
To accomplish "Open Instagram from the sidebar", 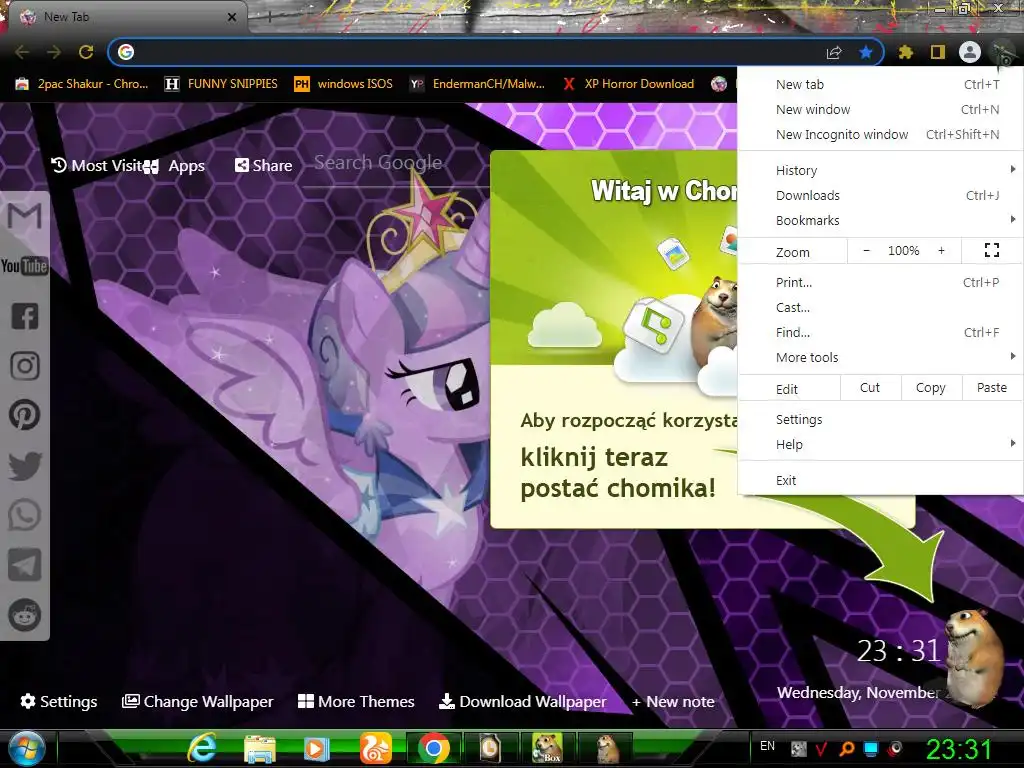I will tap(25, 366).
